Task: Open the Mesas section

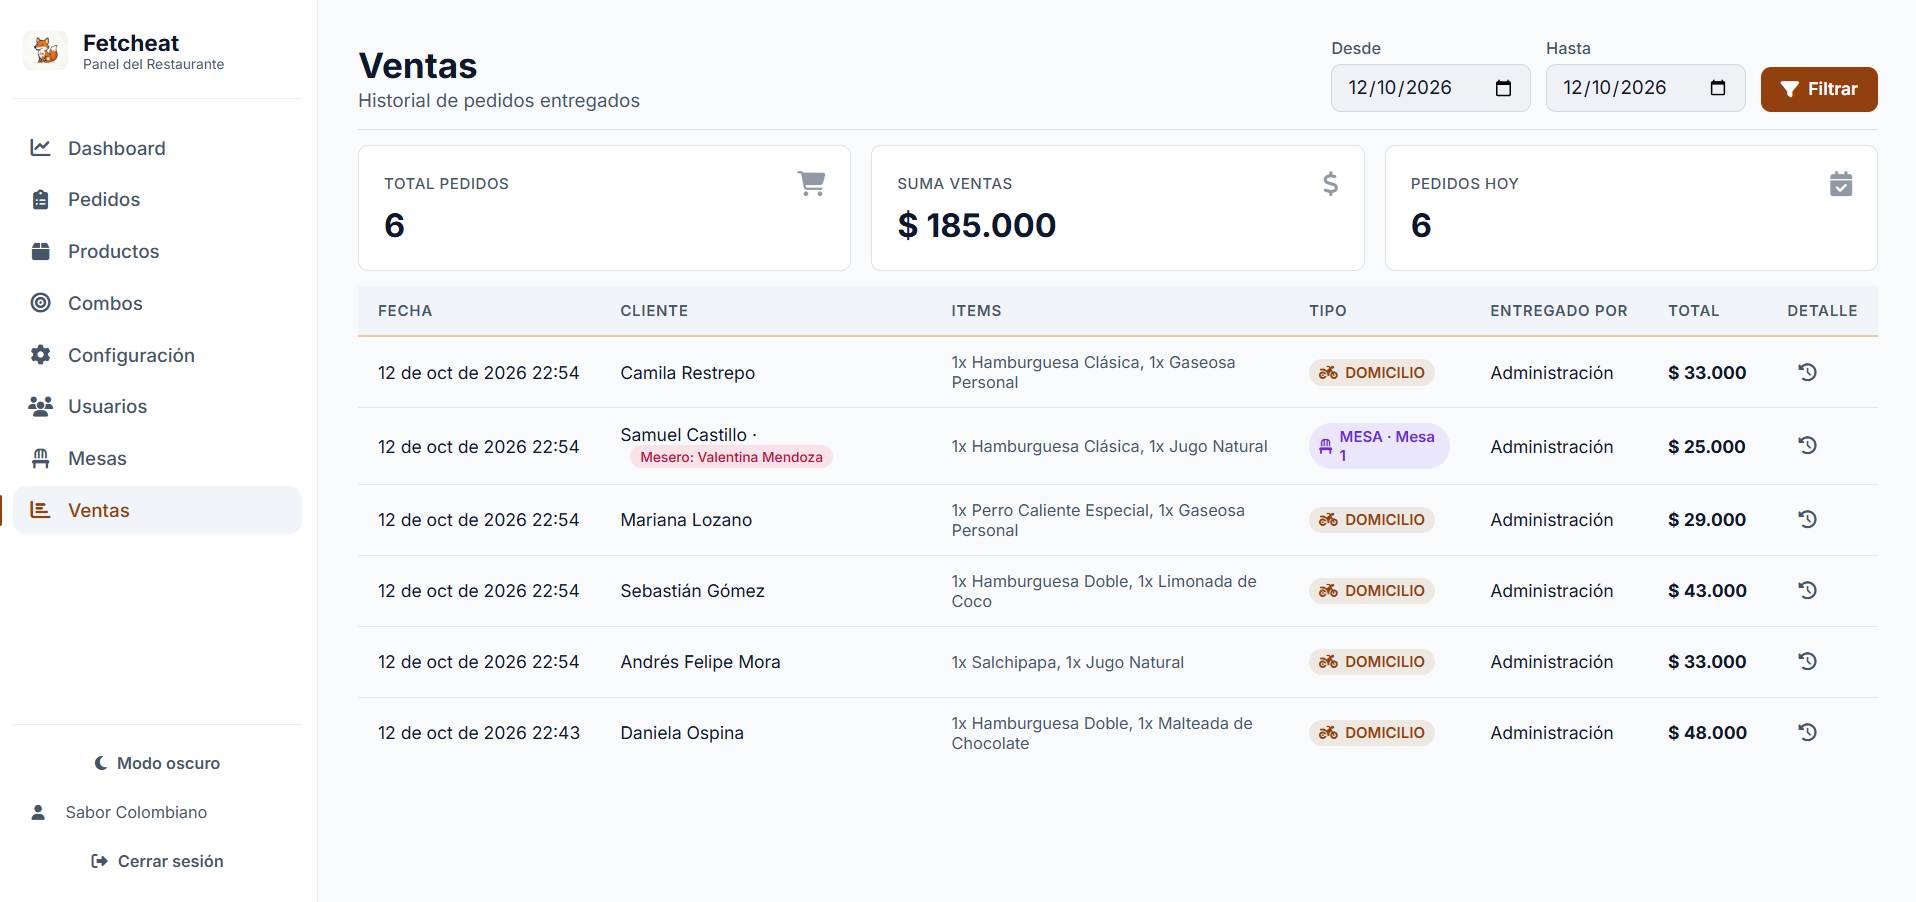Action: coord(157,458)
